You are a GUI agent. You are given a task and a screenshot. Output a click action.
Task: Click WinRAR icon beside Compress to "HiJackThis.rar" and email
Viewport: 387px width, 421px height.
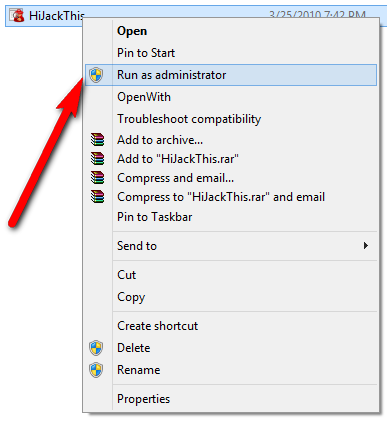pyautogui.click(x=97, y=197)
